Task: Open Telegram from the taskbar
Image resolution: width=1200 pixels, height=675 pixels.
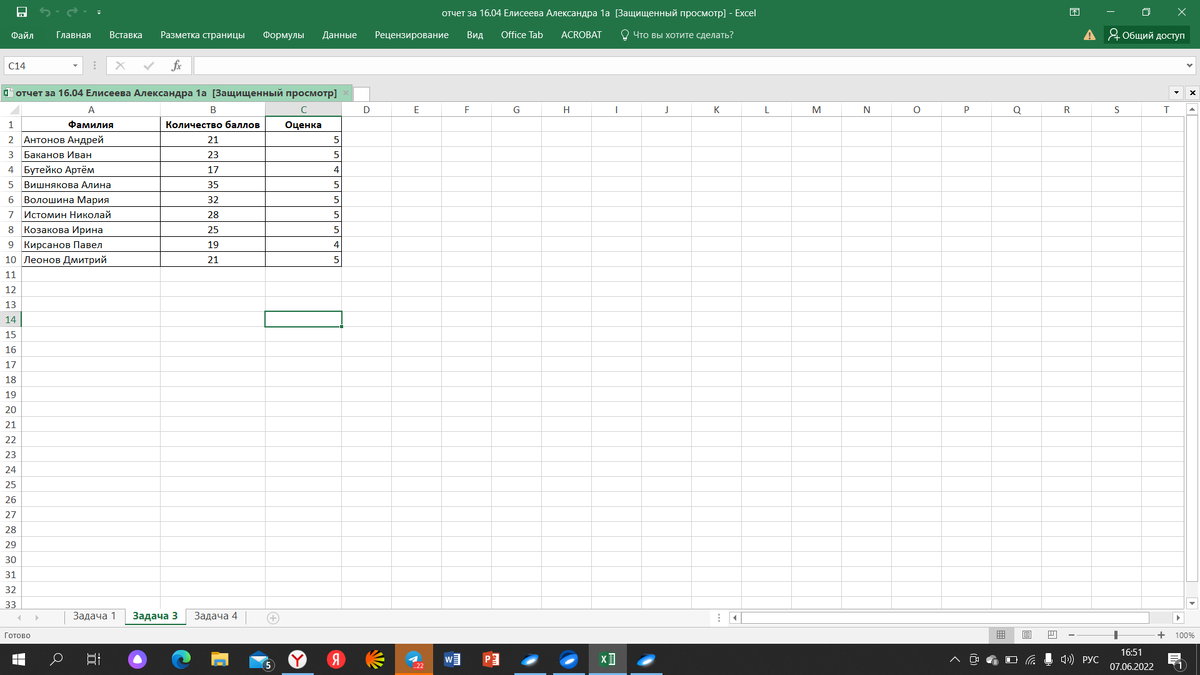Action: (413, 660)
